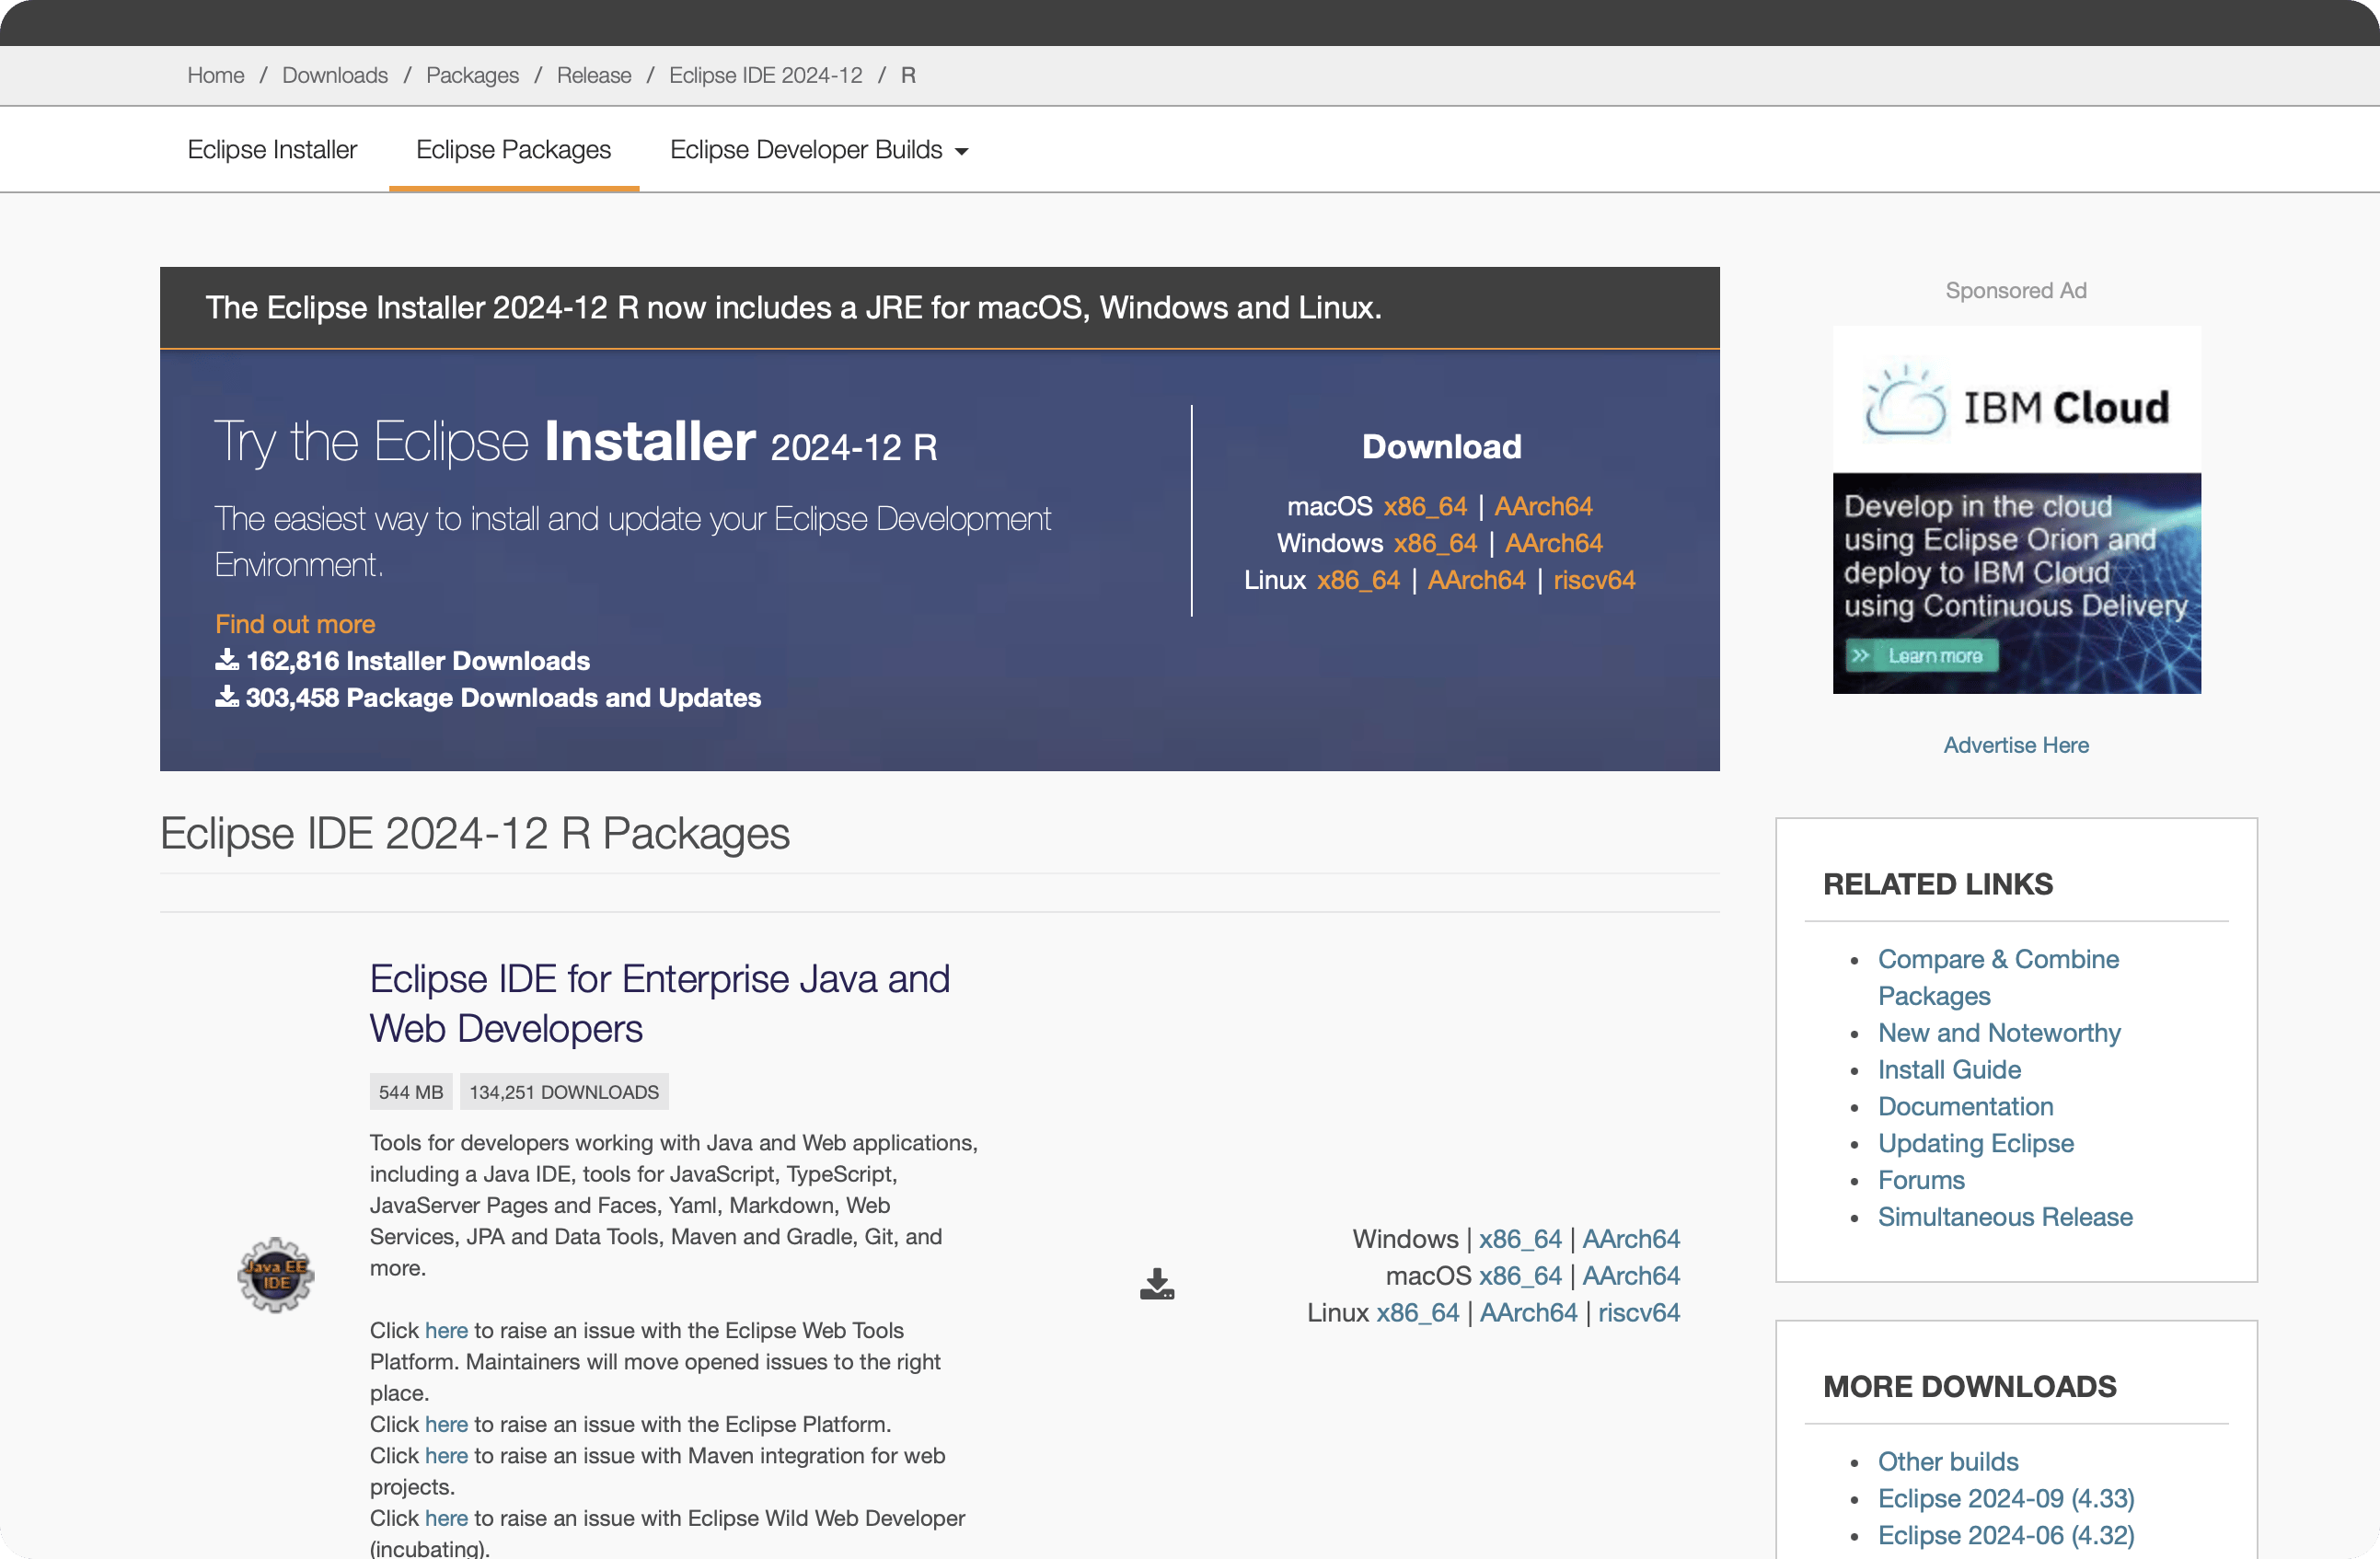Select the Eclipse Packages tab

pos(514,150)
